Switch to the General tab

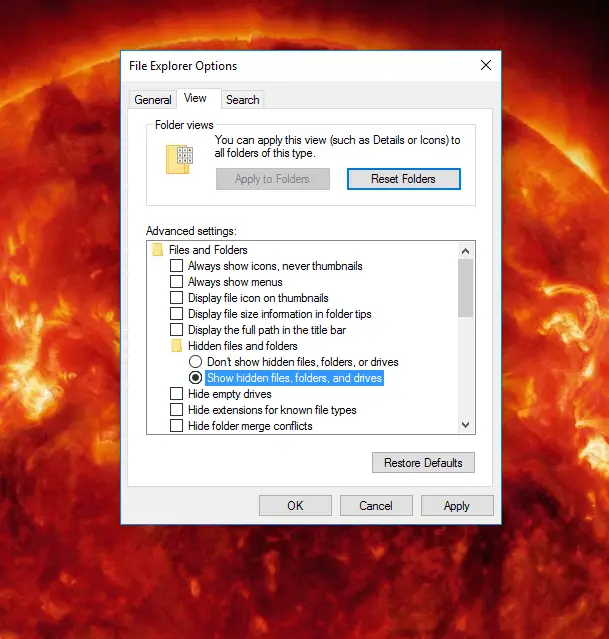point(153,100)
